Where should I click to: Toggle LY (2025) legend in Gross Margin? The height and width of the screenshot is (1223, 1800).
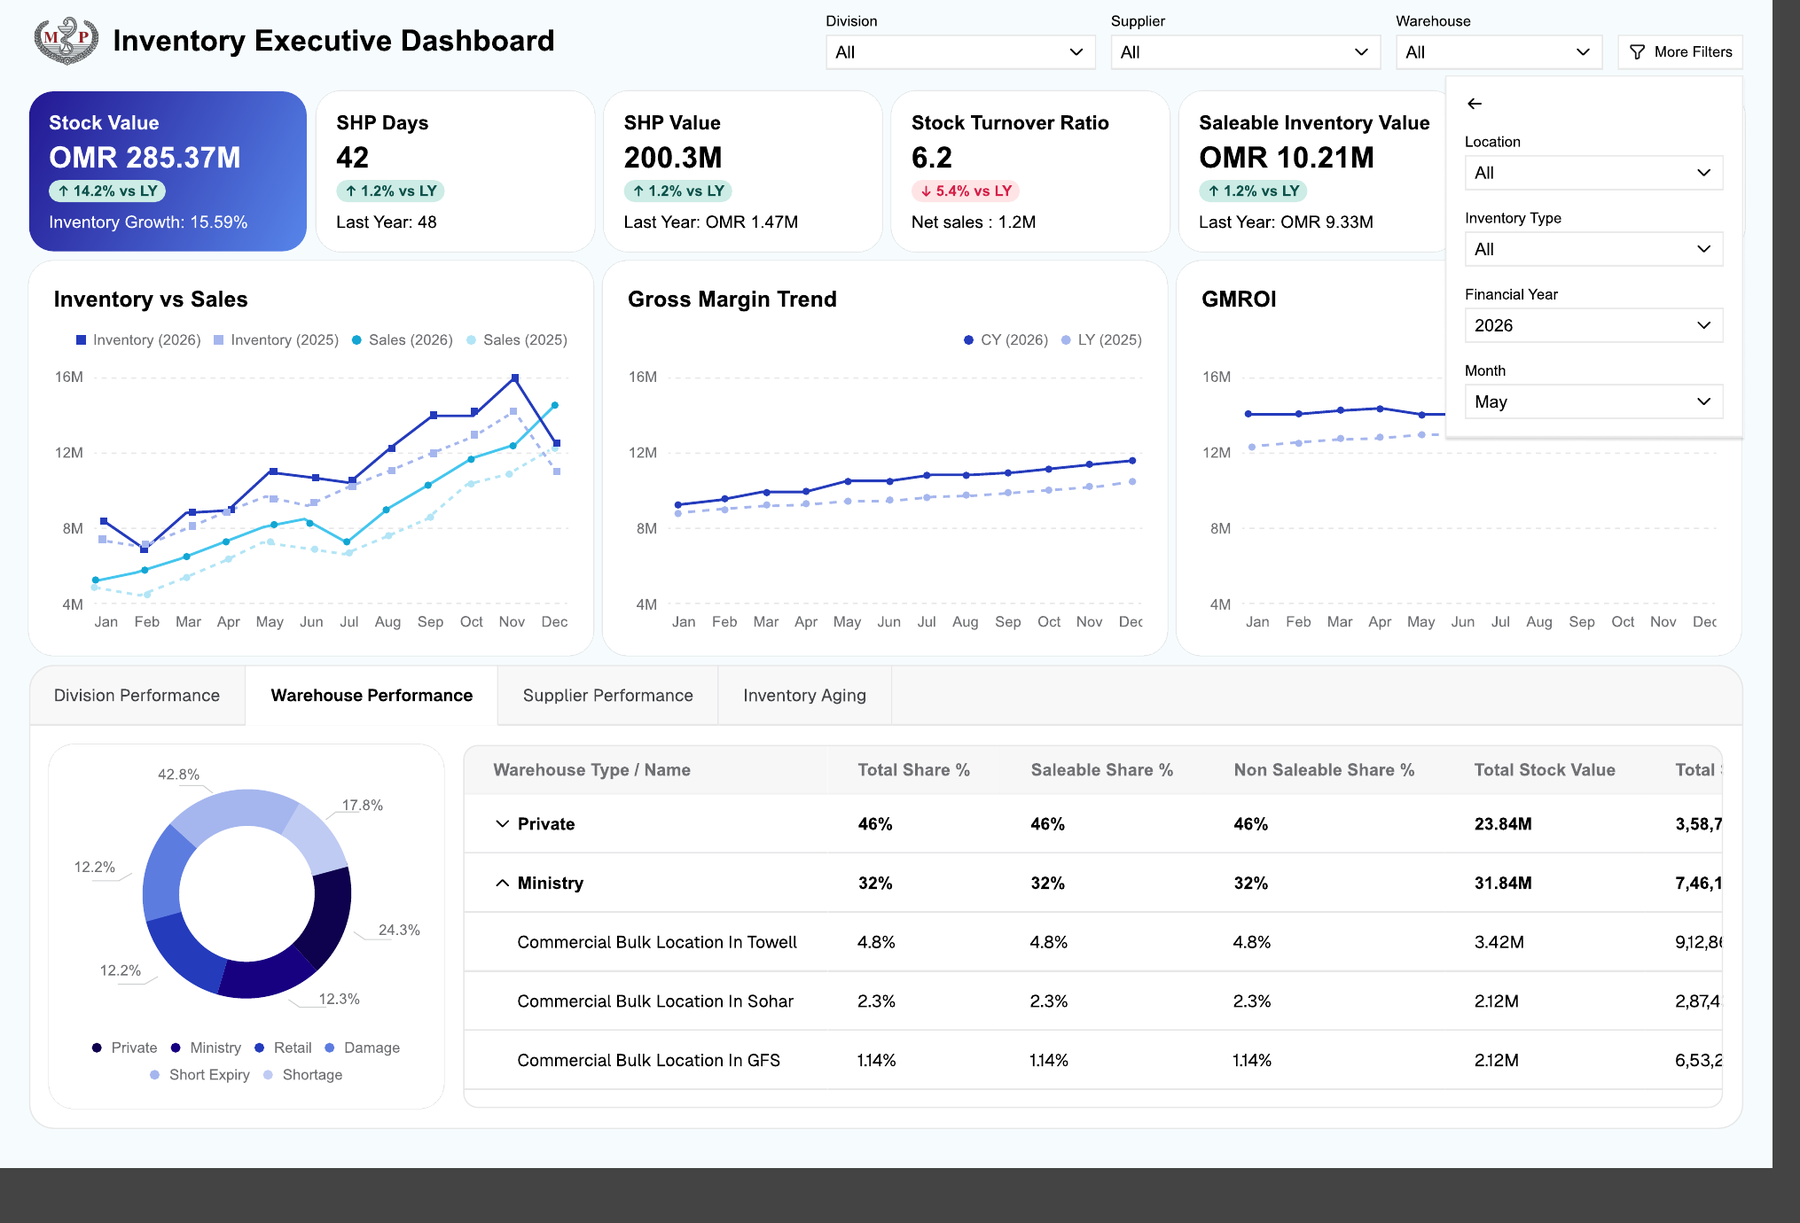pos(1101,340)
